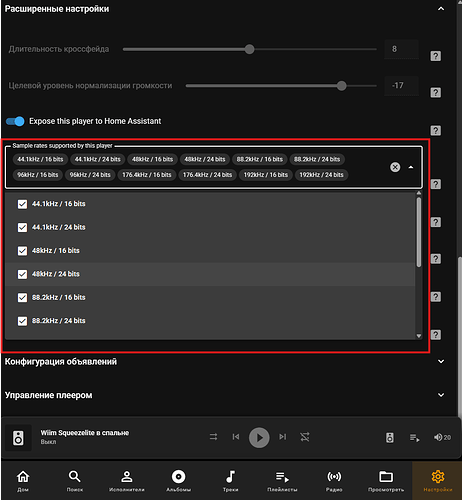Skip to the next track

(283, 437)
